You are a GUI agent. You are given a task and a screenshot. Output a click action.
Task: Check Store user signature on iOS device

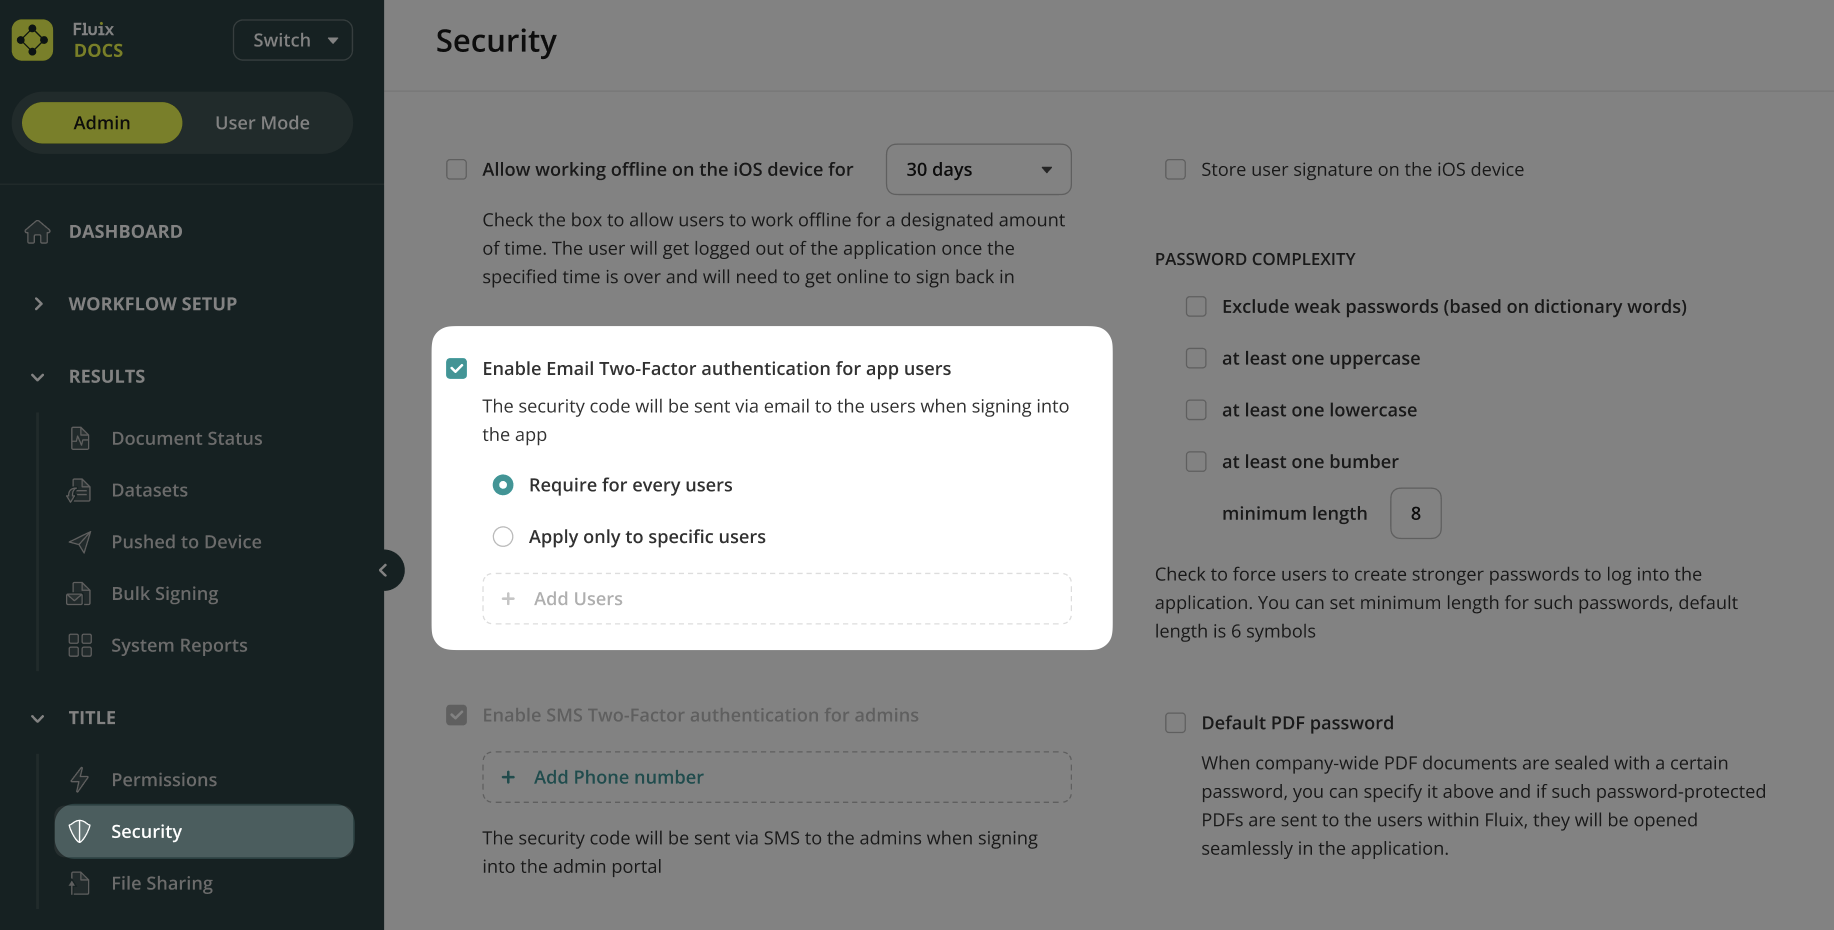tap(1175, 170)
